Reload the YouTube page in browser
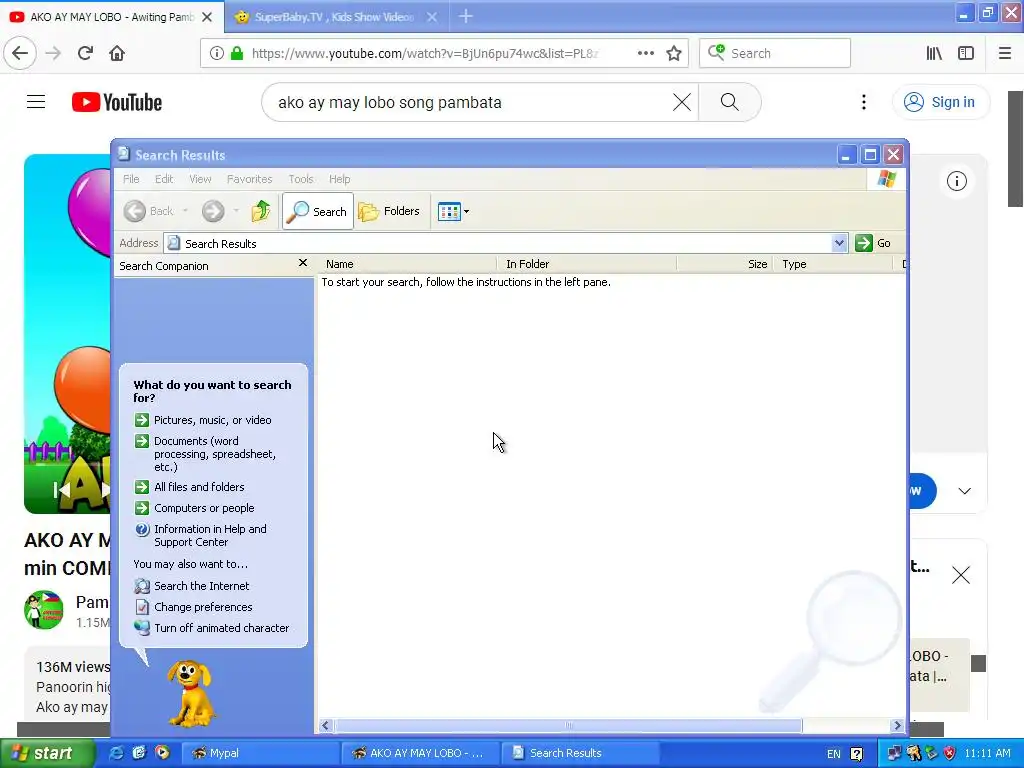Viewport: 1024px width, 768px height. [85, 53]
